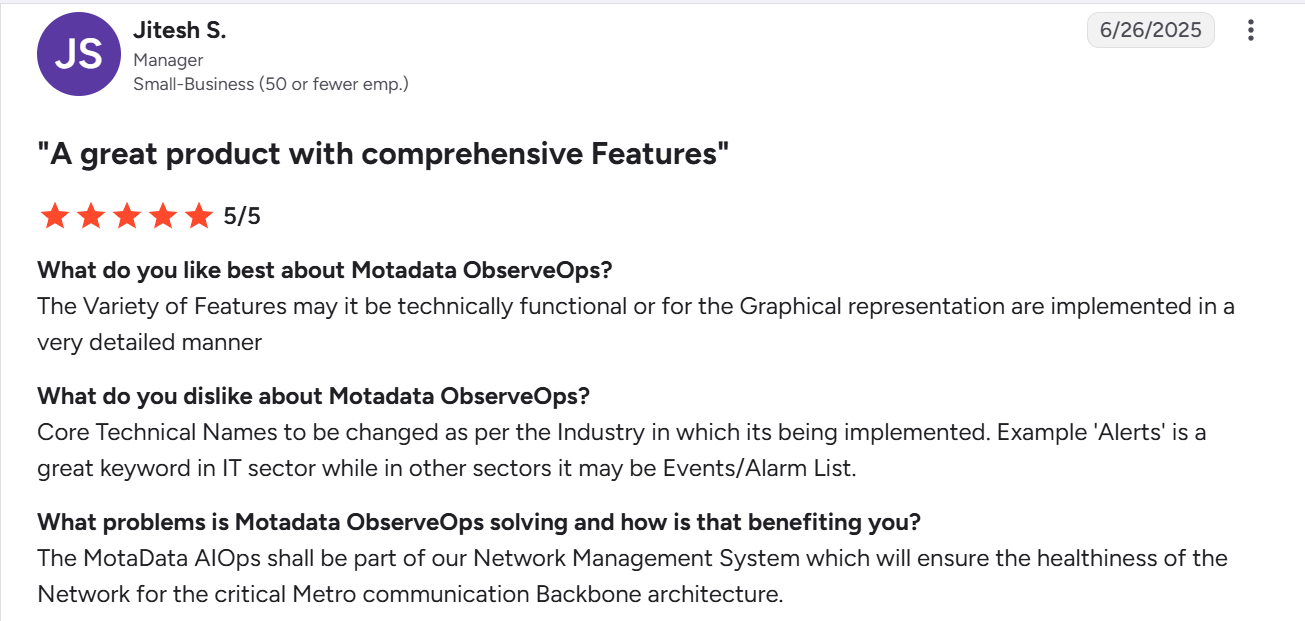This screenshot has width=1305, height=621.
Task: Select the 'What problems is Motadata' heading
Action: (479, 522)
